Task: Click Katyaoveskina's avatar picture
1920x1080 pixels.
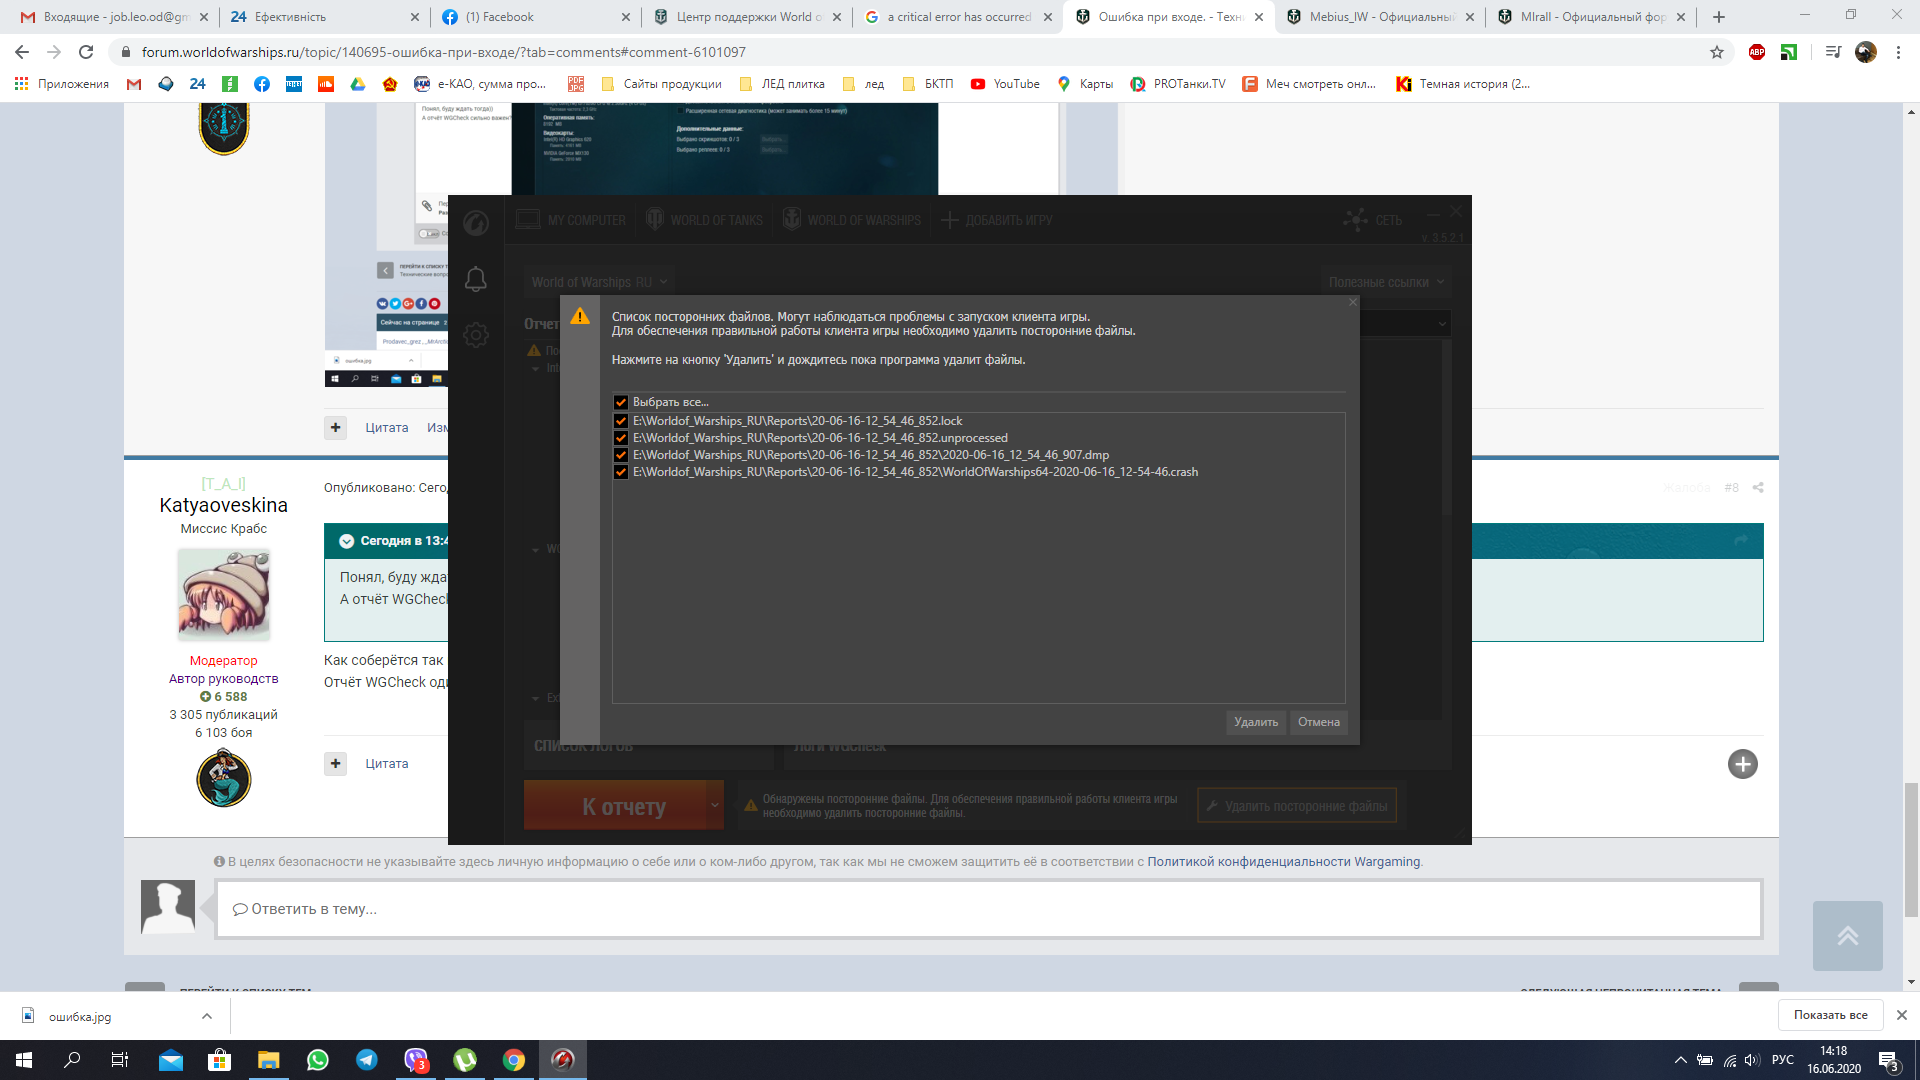Action: pos(224,594)
